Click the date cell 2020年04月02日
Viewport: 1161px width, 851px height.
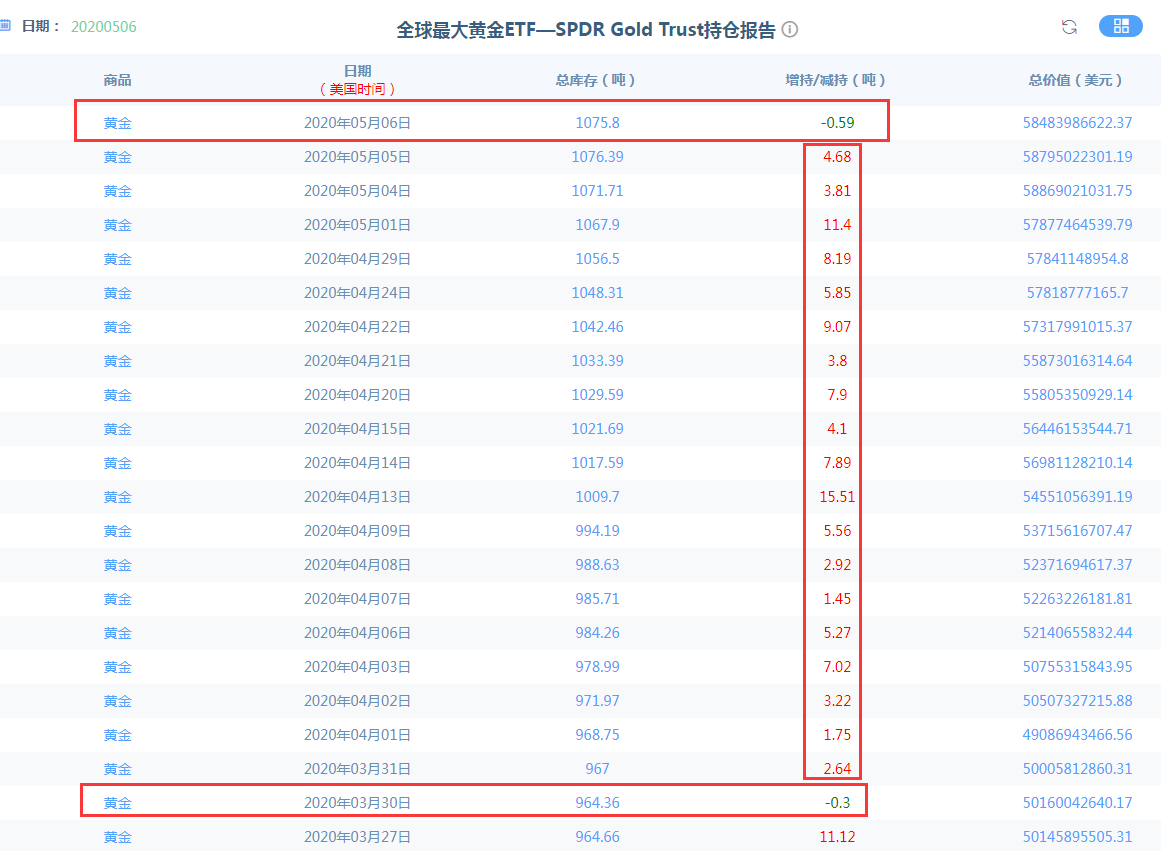click(x=357, y=702)
